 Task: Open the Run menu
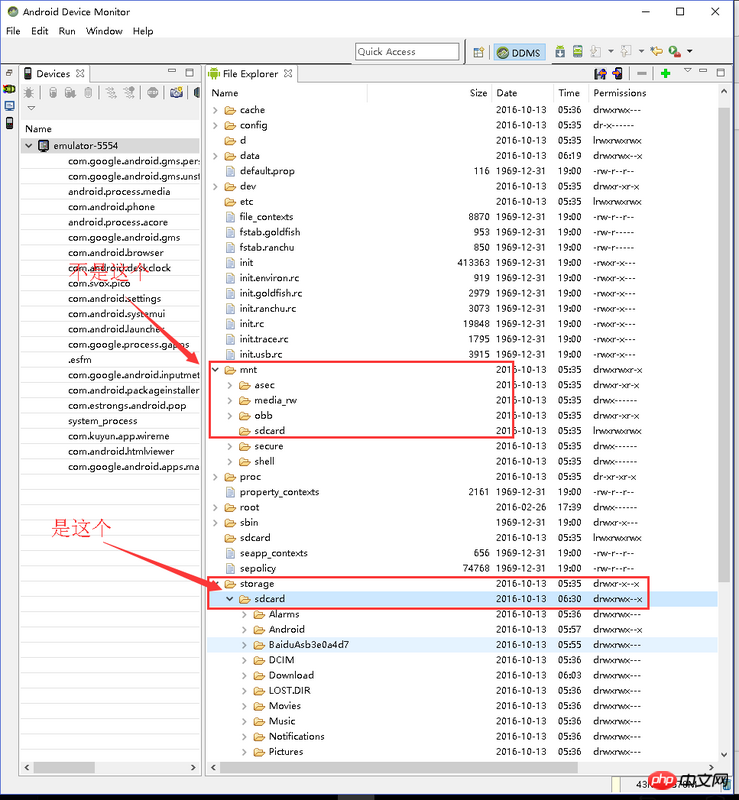click(x=67, y=31)
